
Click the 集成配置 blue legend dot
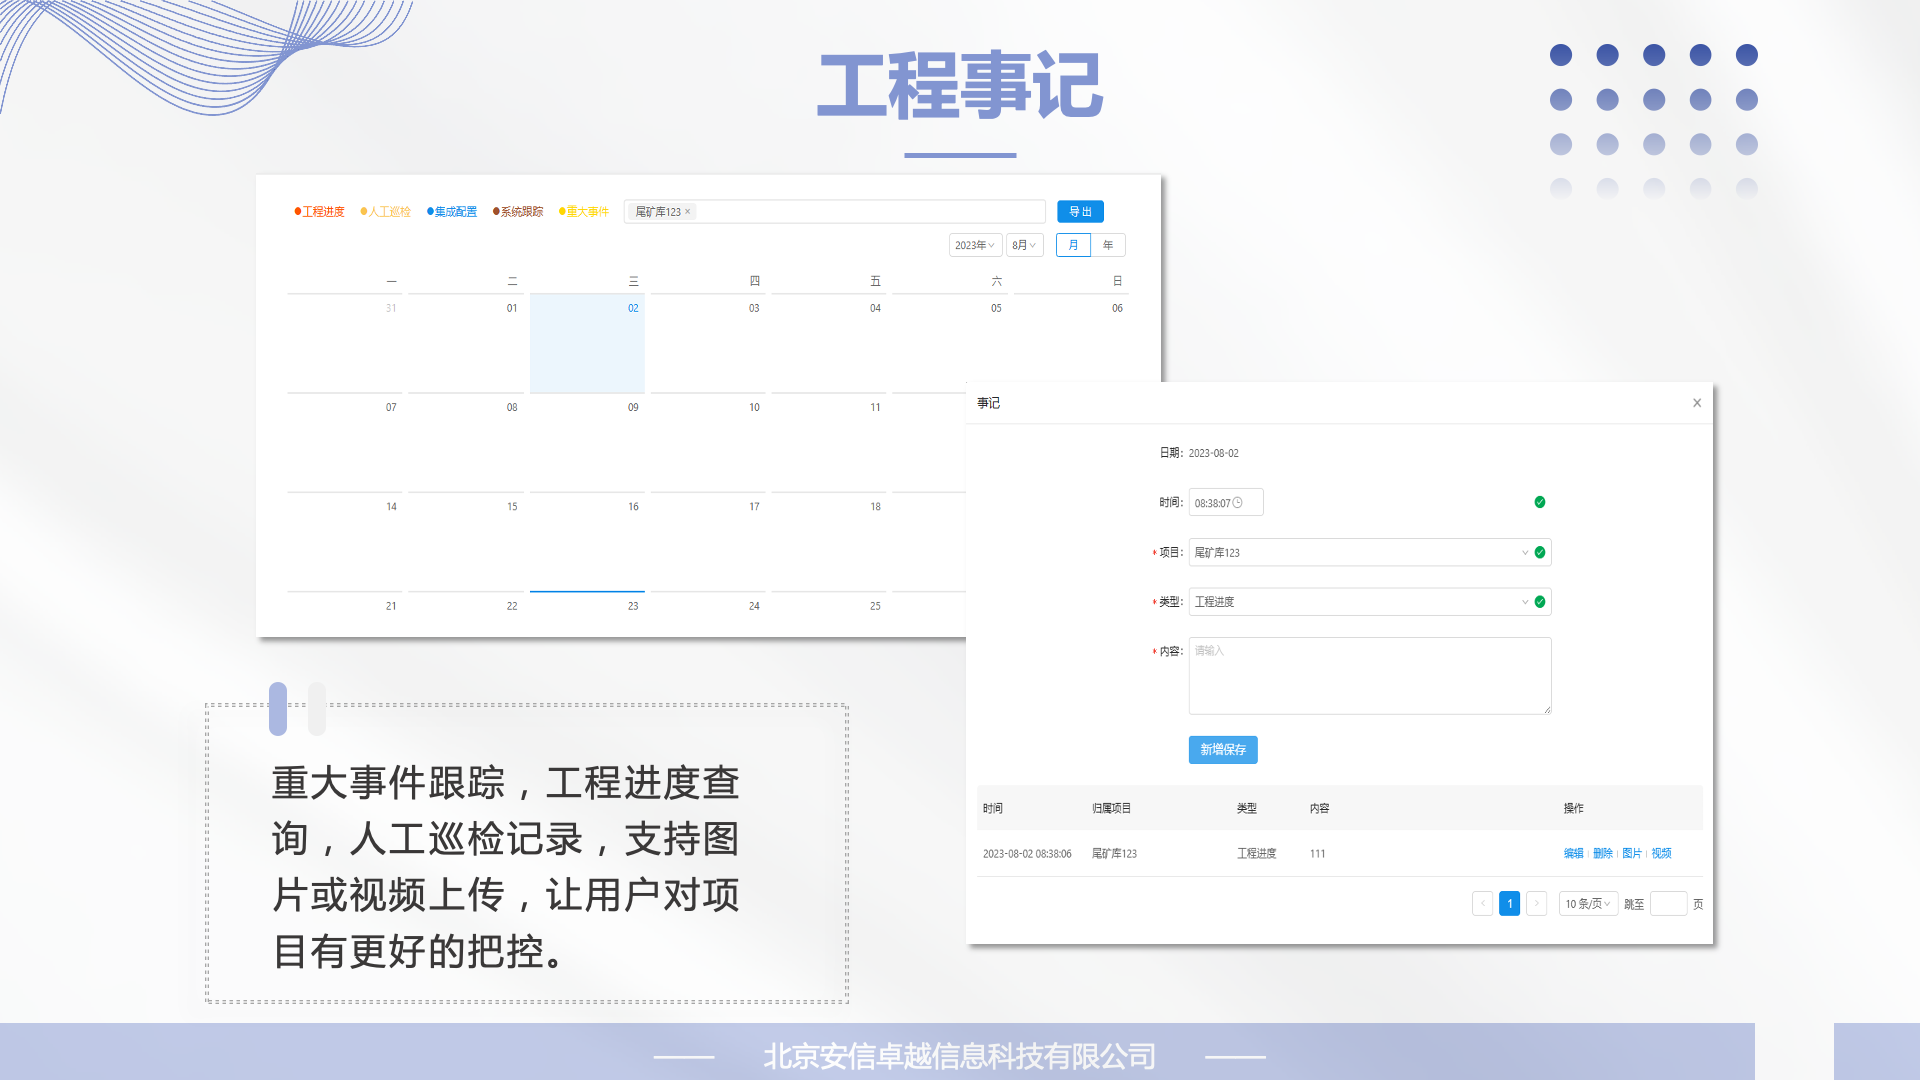430,211
